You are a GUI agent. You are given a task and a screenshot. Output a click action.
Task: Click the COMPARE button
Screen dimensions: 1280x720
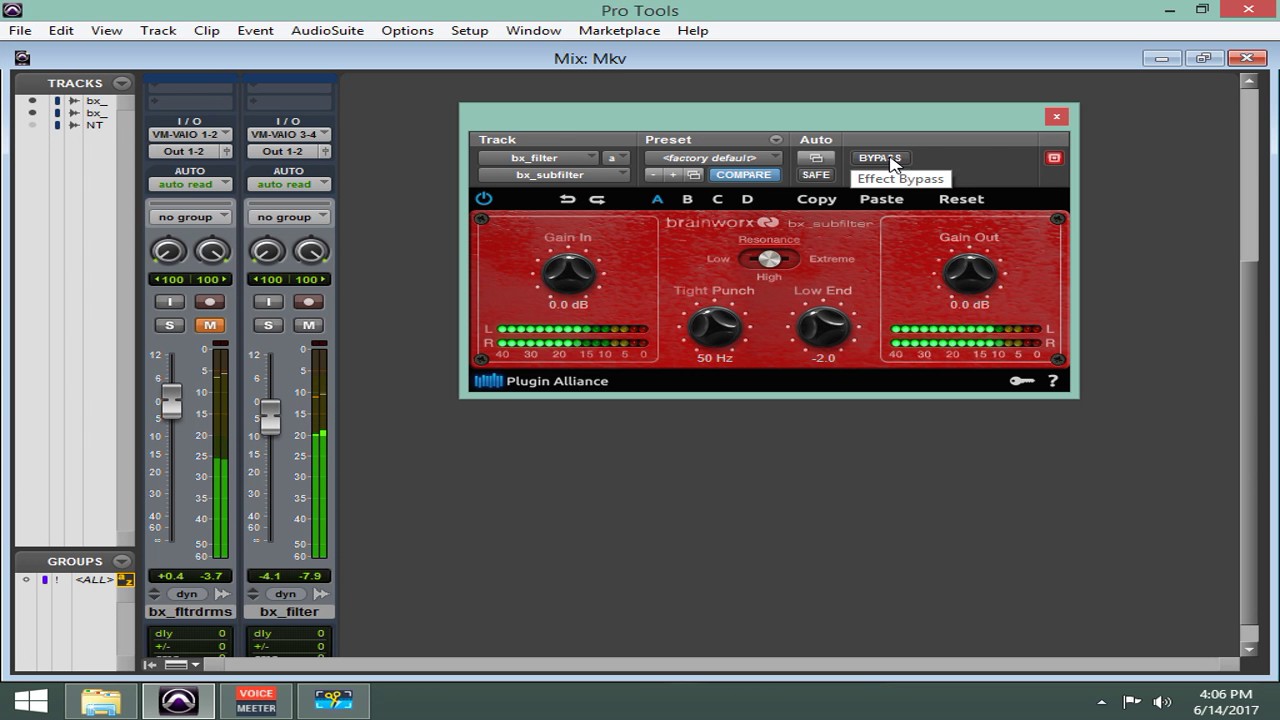click(x=743, y=175)
